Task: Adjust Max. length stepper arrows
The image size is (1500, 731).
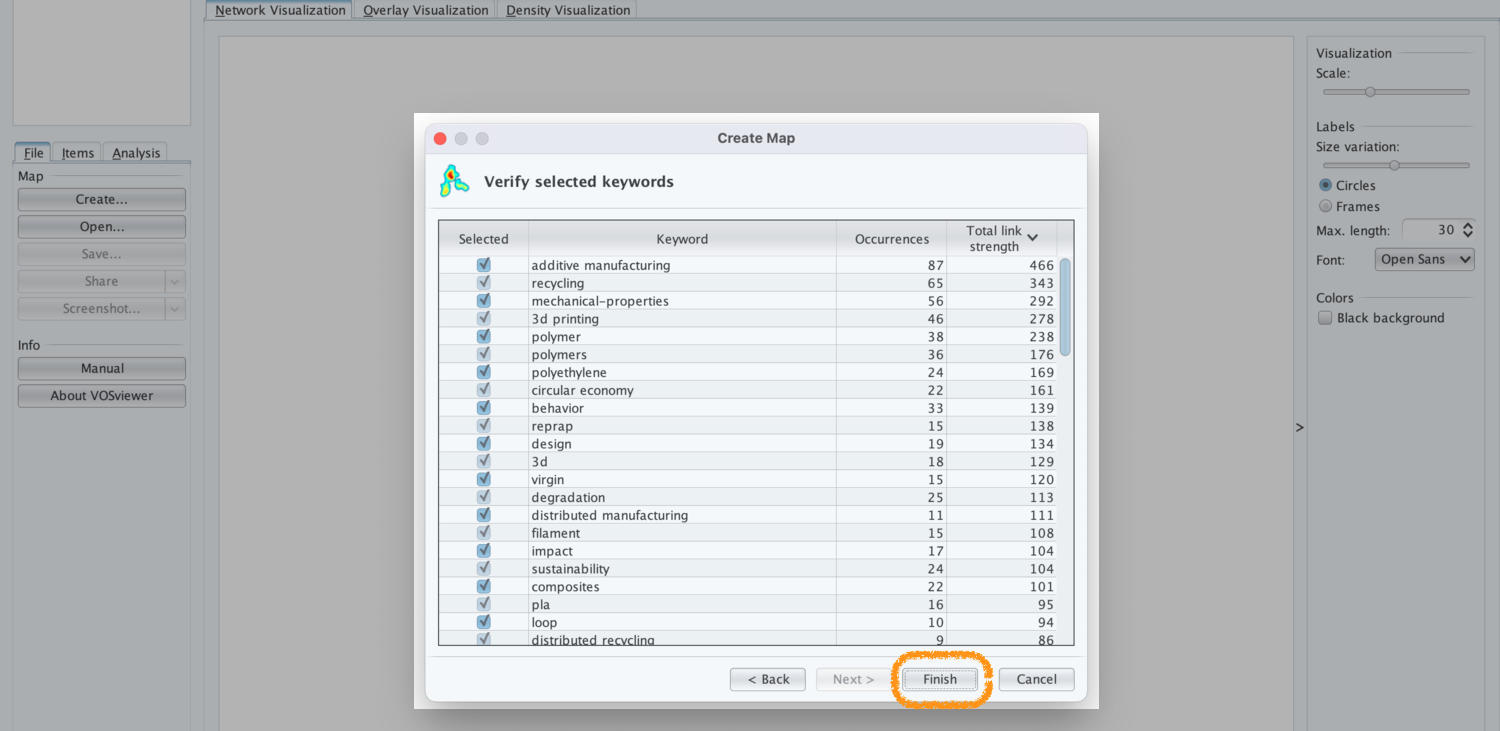Action: point(1467,230)
